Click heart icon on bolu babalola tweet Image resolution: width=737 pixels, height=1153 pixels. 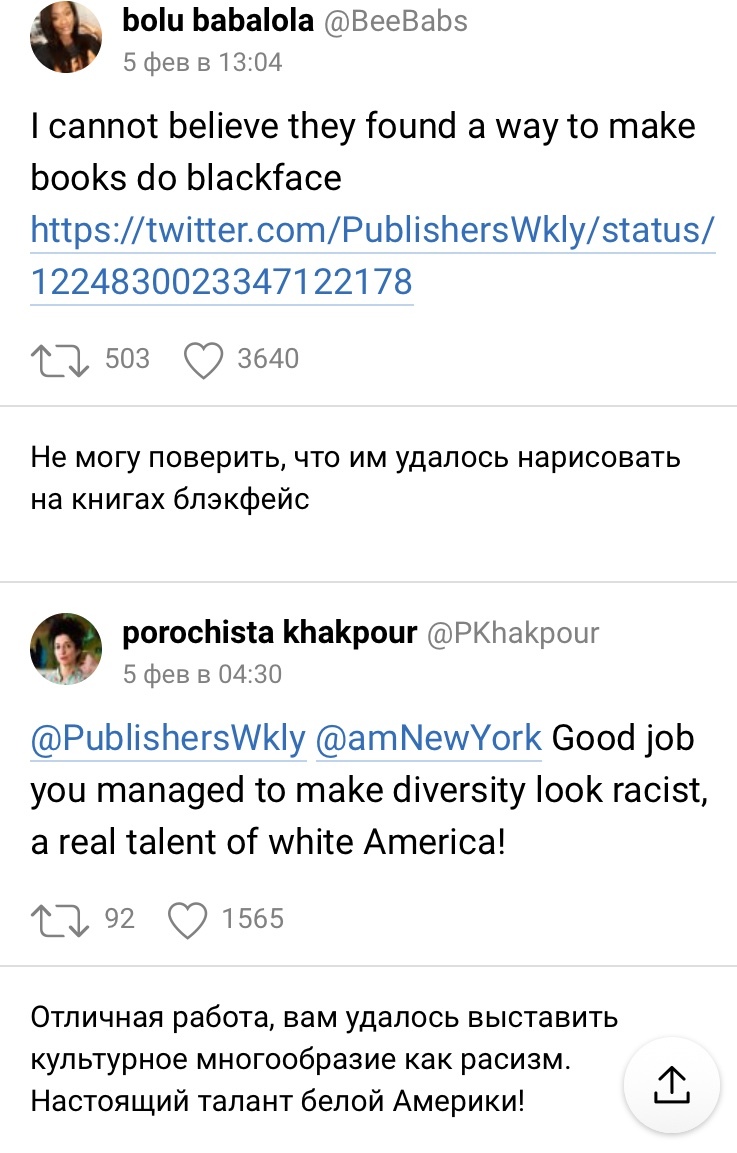tap(203, 361)
